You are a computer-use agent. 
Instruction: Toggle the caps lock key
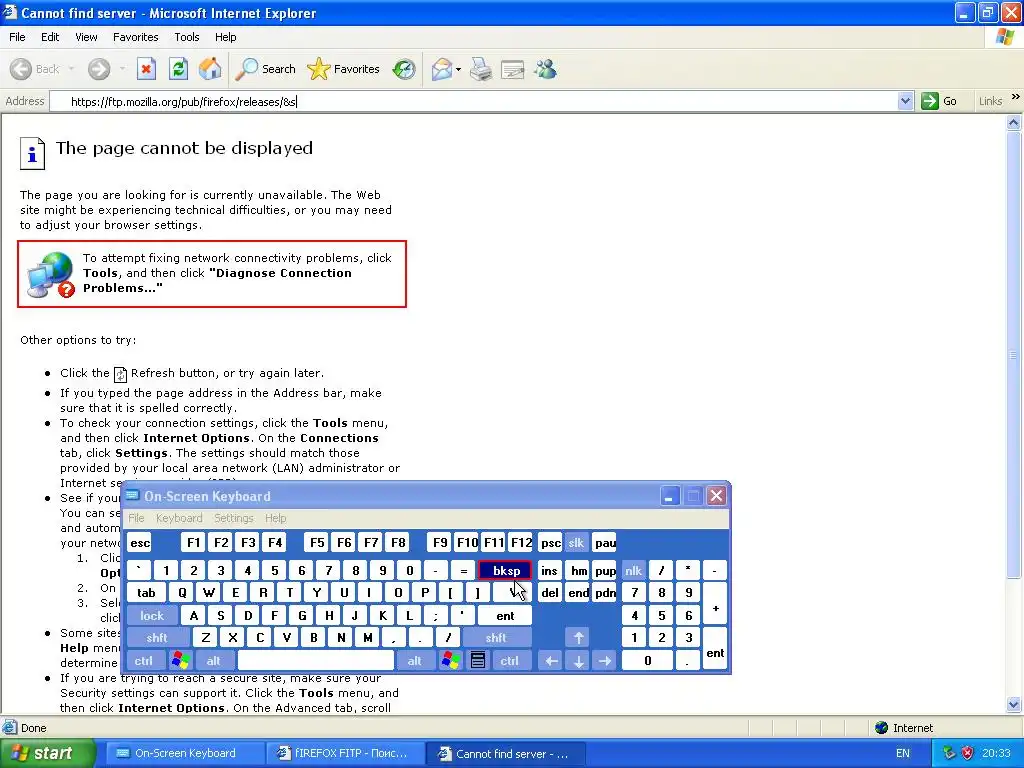[x=152, y=615]
